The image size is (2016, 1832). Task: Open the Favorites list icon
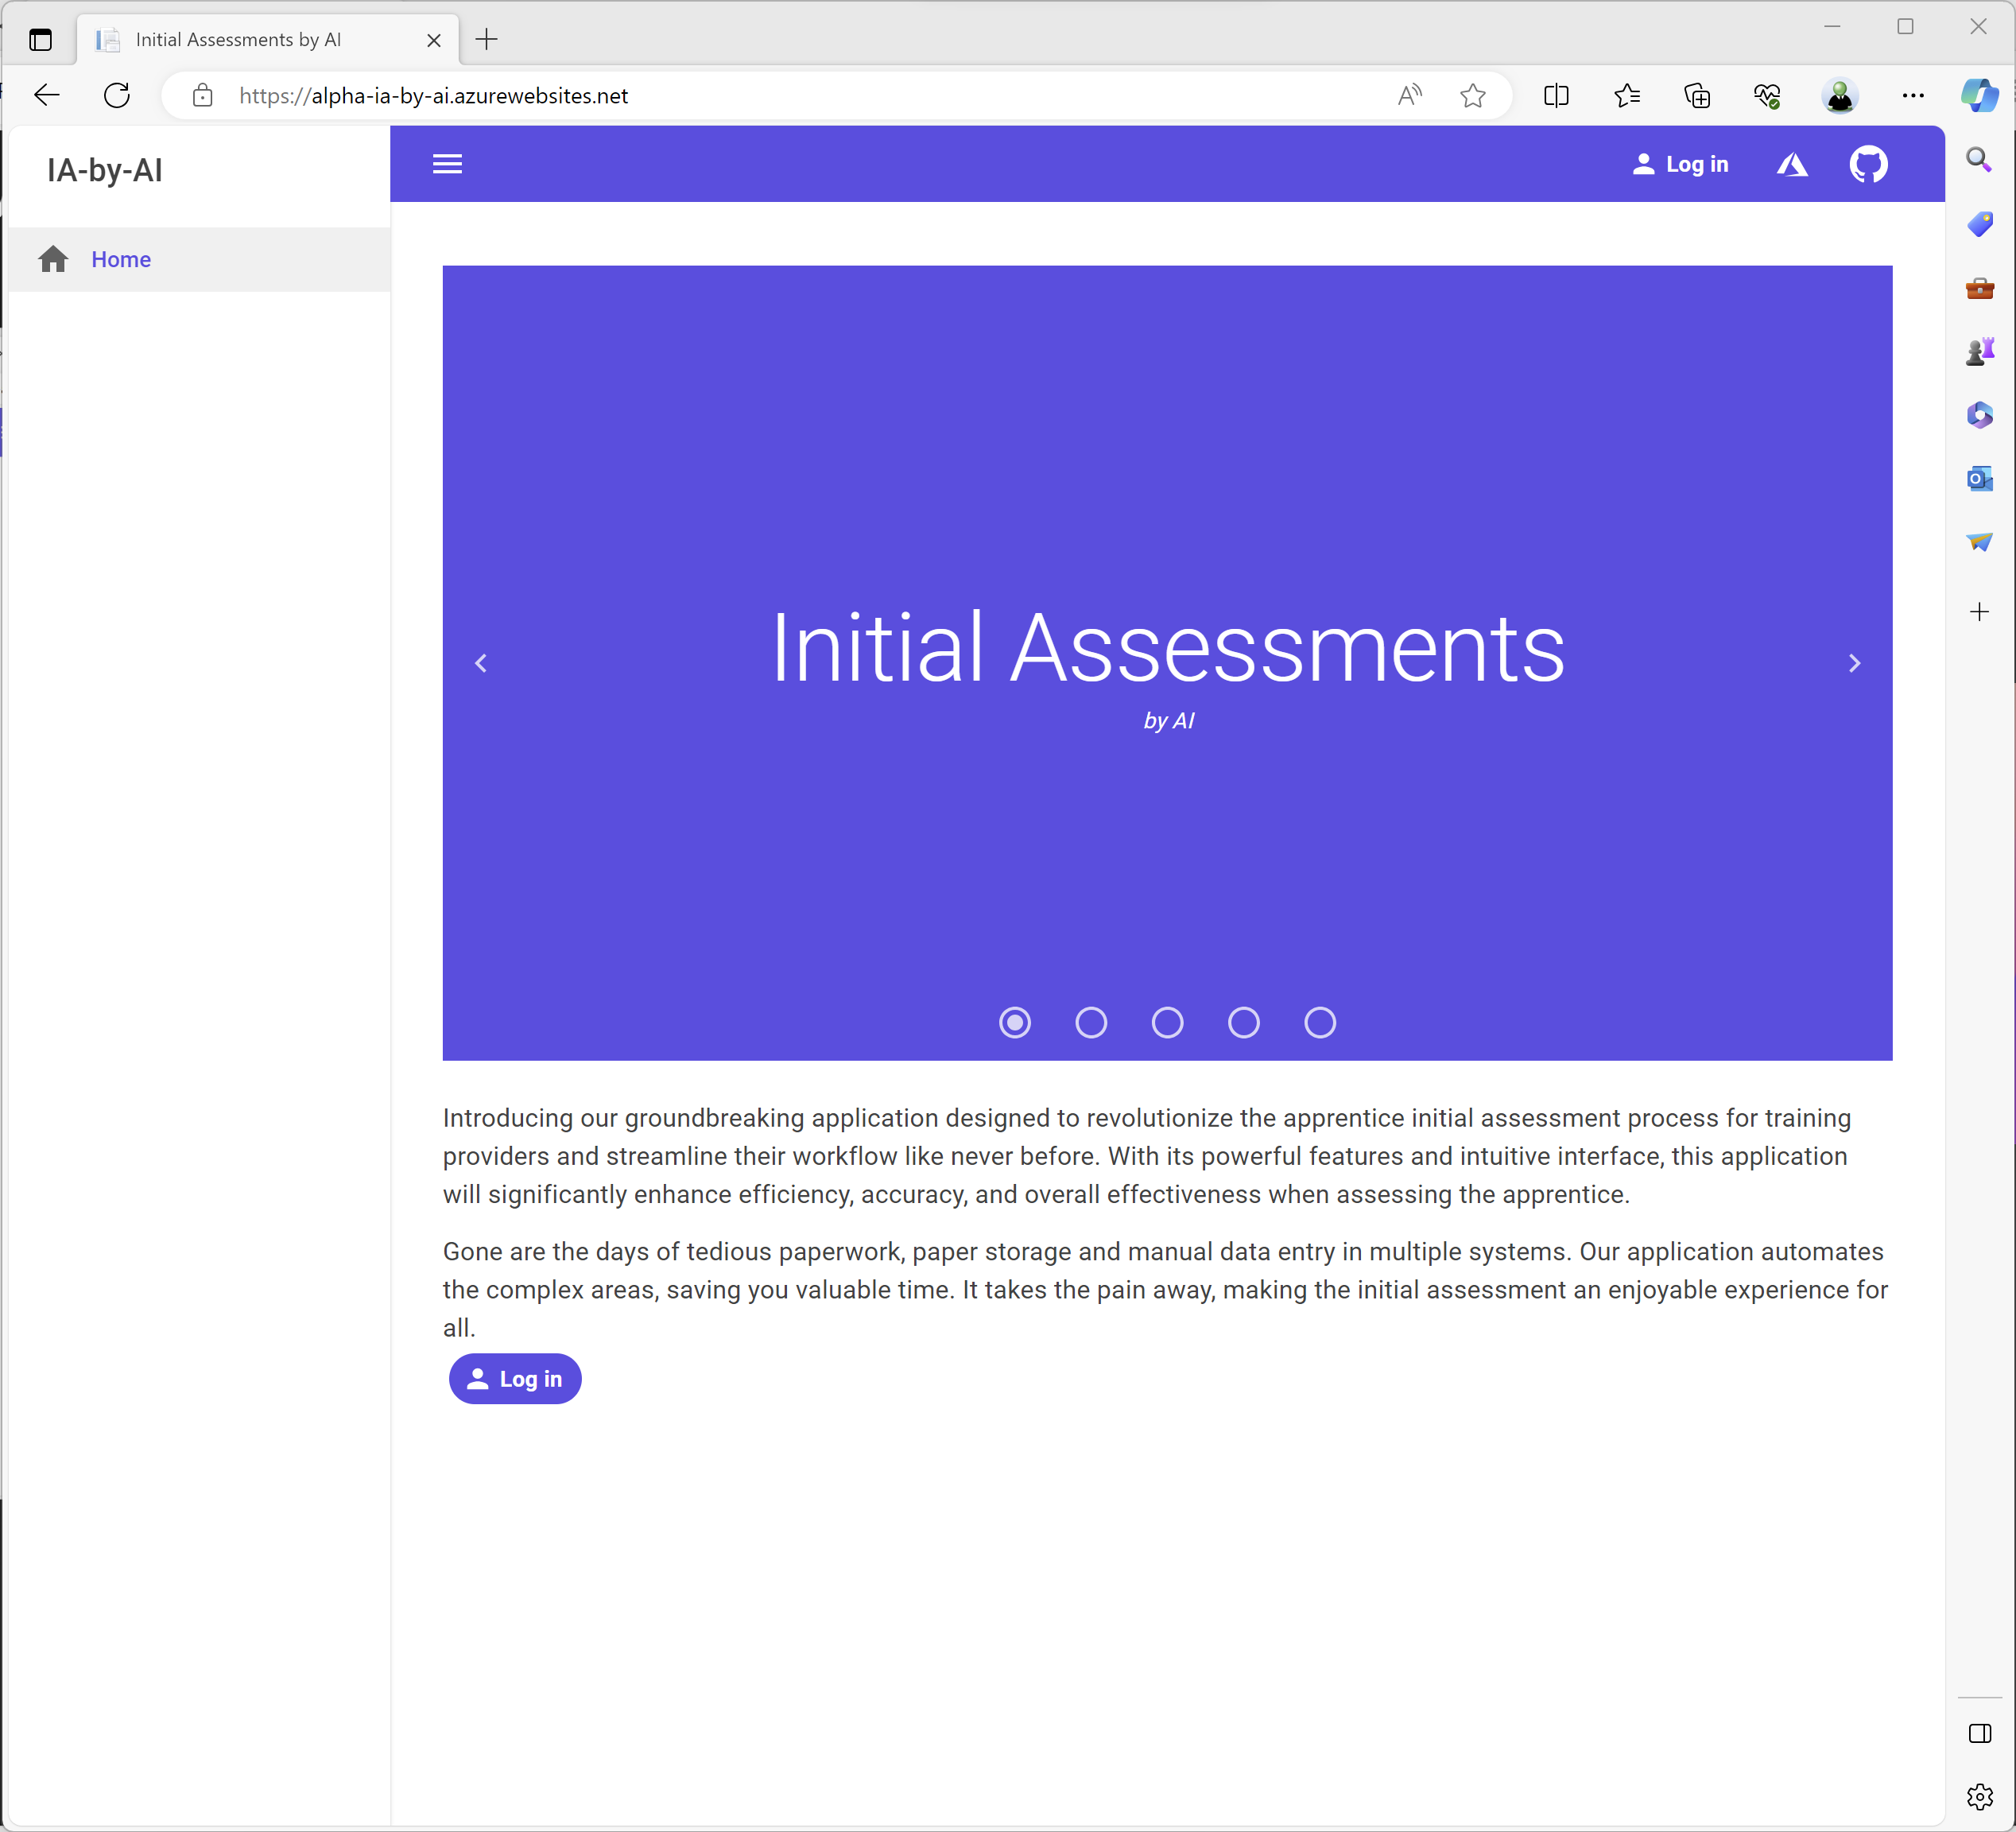[x=1627, y=95]
